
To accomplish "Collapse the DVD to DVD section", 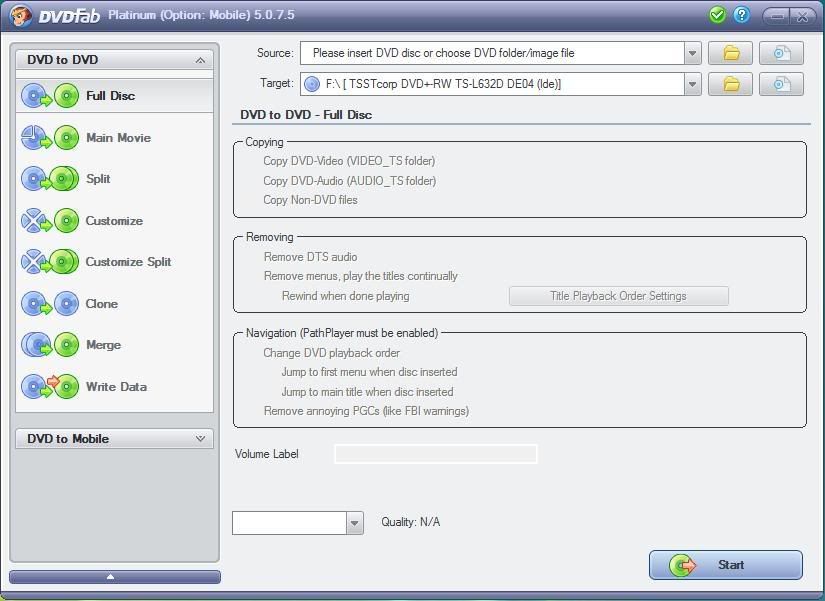I will click(200, 60).
